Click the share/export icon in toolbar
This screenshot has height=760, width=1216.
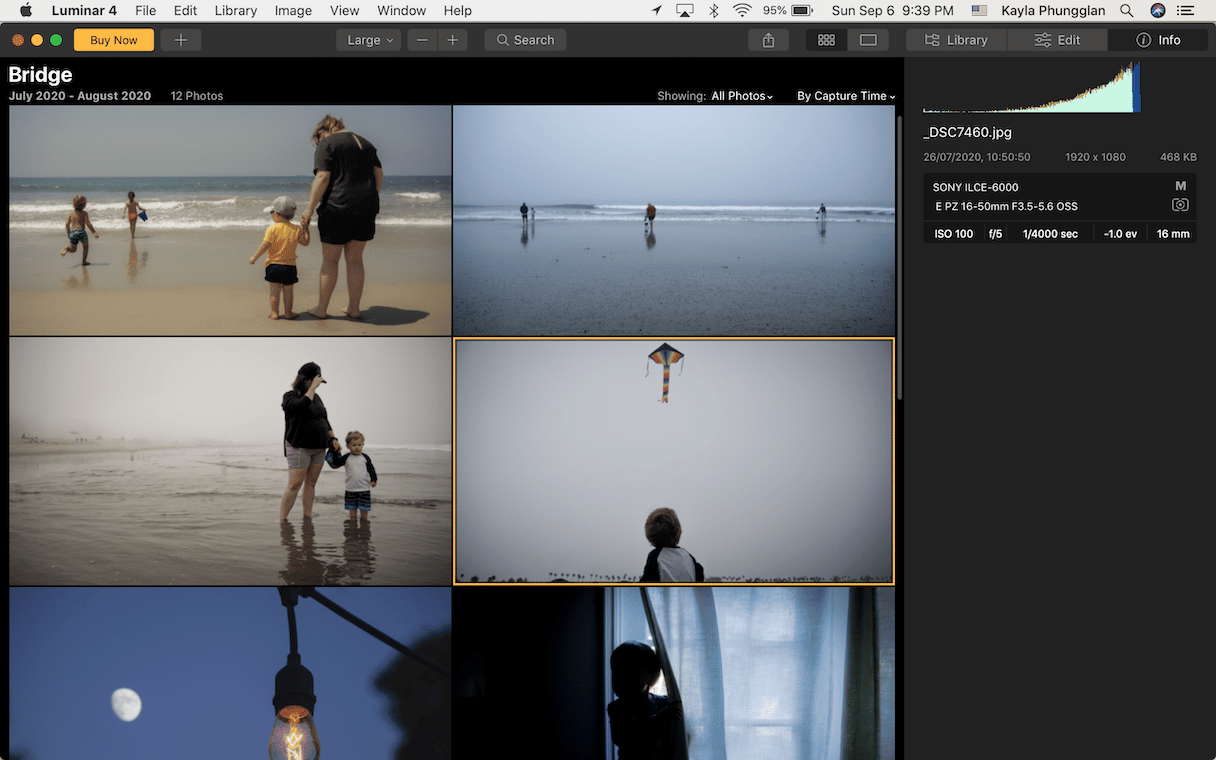(768, 40)
